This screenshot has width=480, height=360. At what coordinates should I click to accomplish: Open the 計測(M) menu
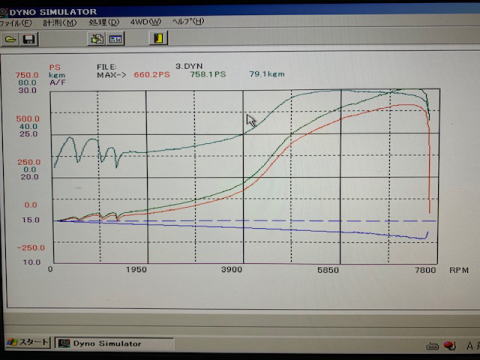click(x=60, y=23)
